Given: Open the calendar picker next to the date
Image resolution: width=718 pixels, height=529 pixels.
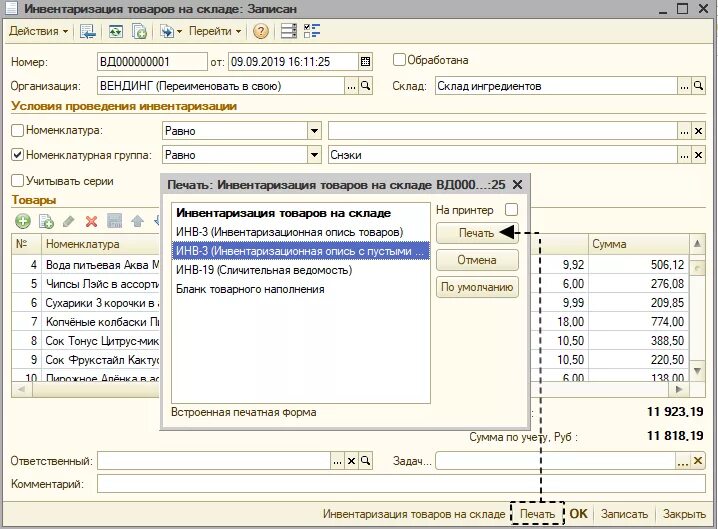Looking at the screenshot, I should (x=365, y=61).
